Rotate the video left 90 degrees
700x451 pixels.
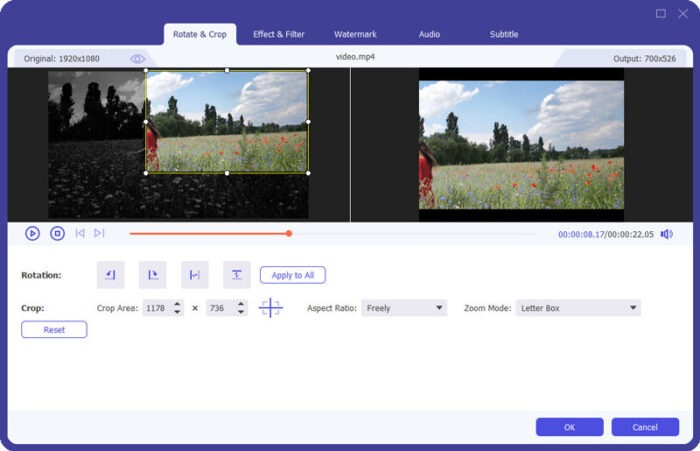pyautogui.click(x=110, y=275)
